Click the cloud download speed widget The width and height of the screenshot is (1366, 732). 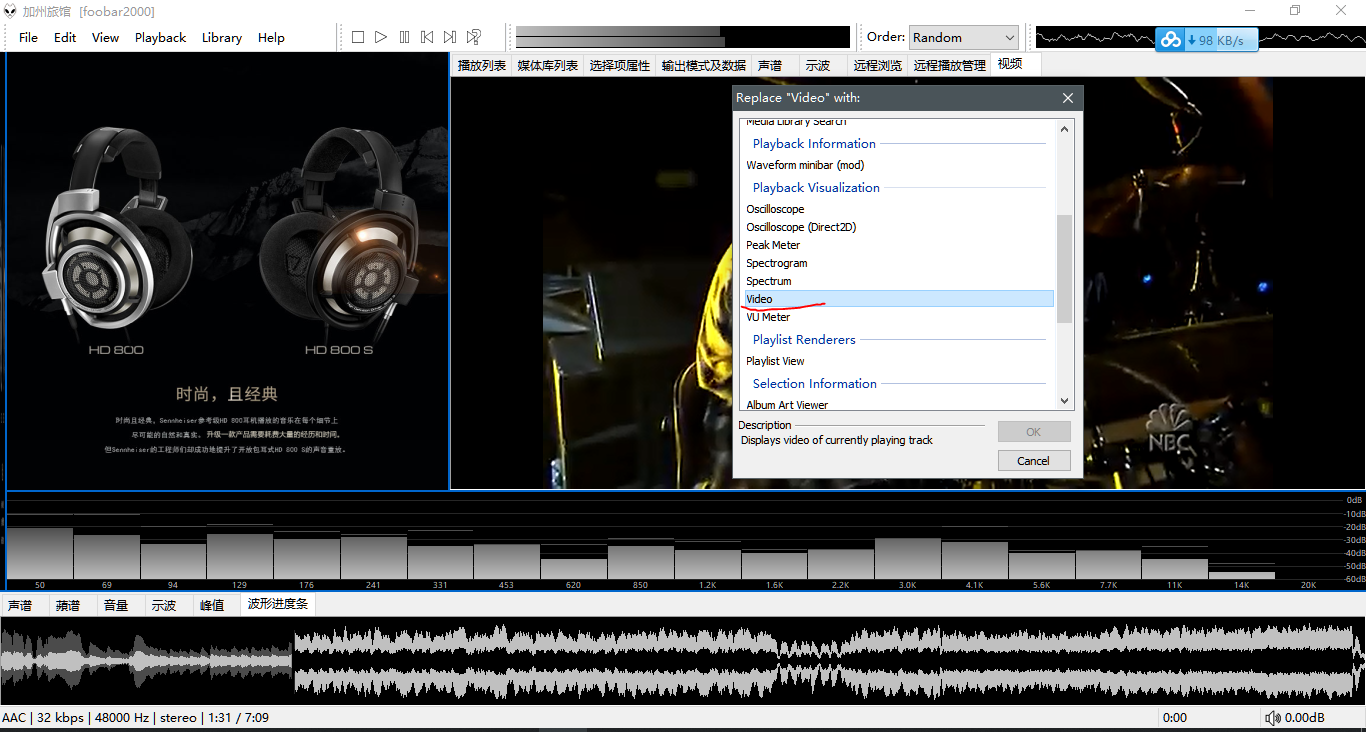pyautogui.click(x=1206, y=41)
